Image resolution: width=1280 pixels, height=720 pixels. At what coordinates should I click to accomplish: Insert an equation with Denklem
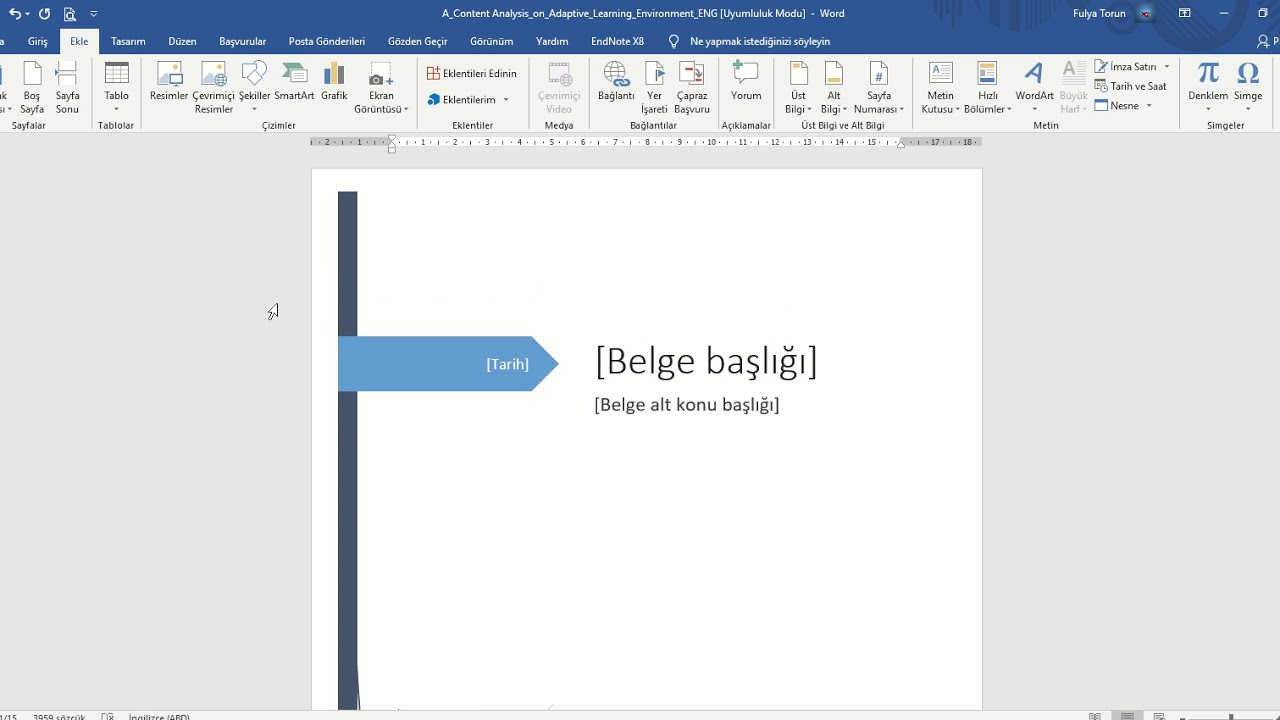point(1208,88)
